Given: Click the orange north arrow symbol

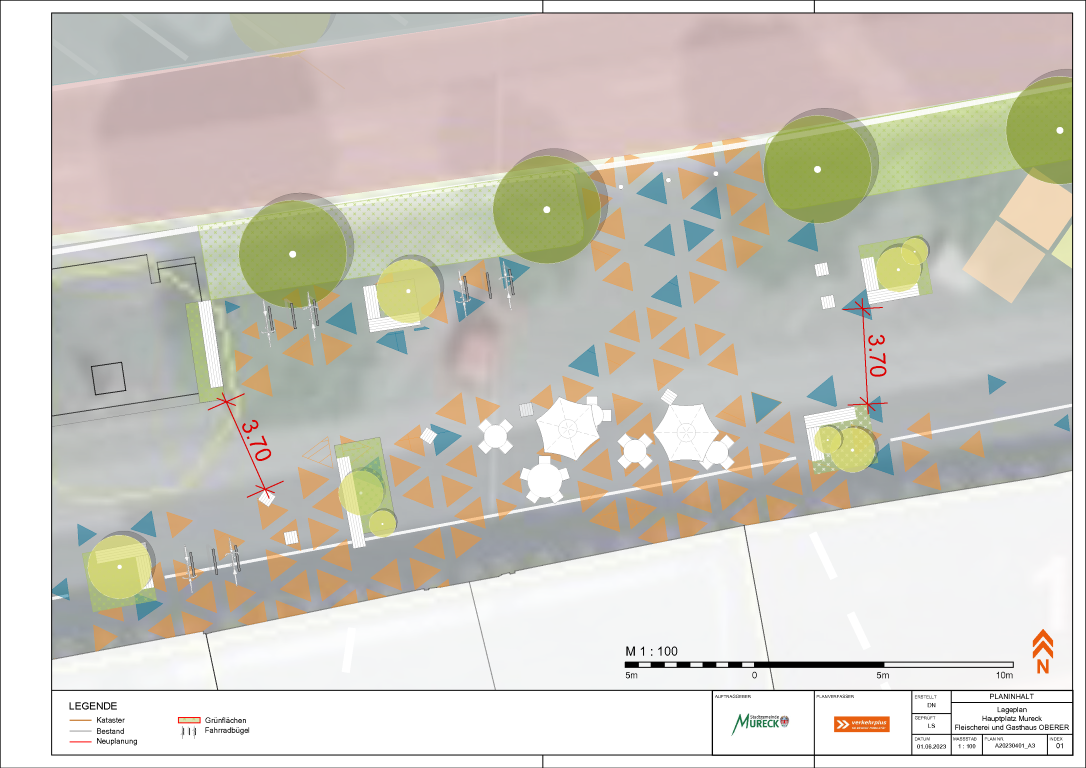Looking at the screenshot, I should (1042, 650).
